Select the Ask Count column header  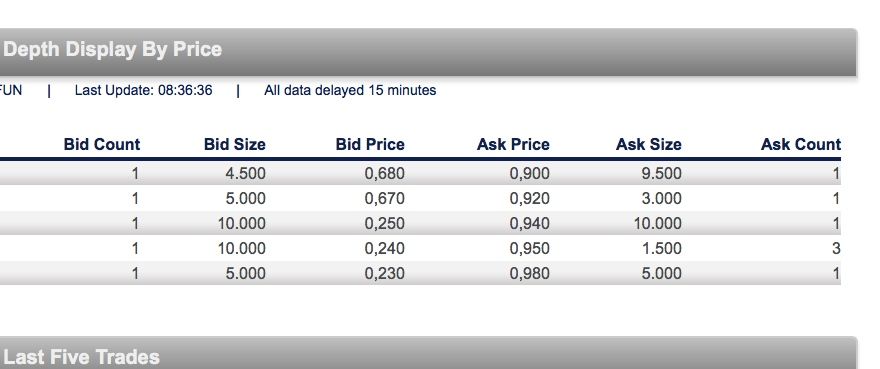click(800, 144)
